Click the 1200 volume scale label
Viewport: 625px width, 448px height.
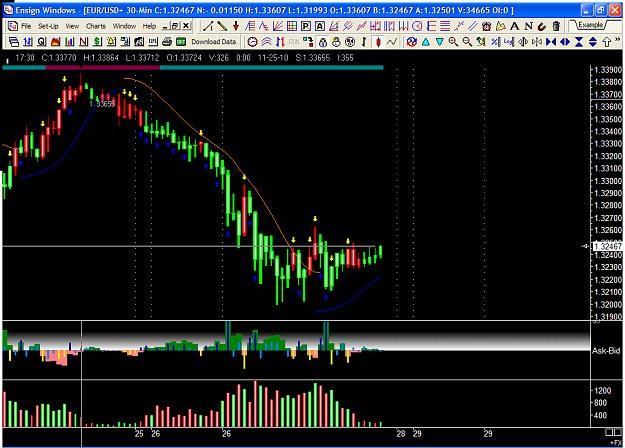603,390
